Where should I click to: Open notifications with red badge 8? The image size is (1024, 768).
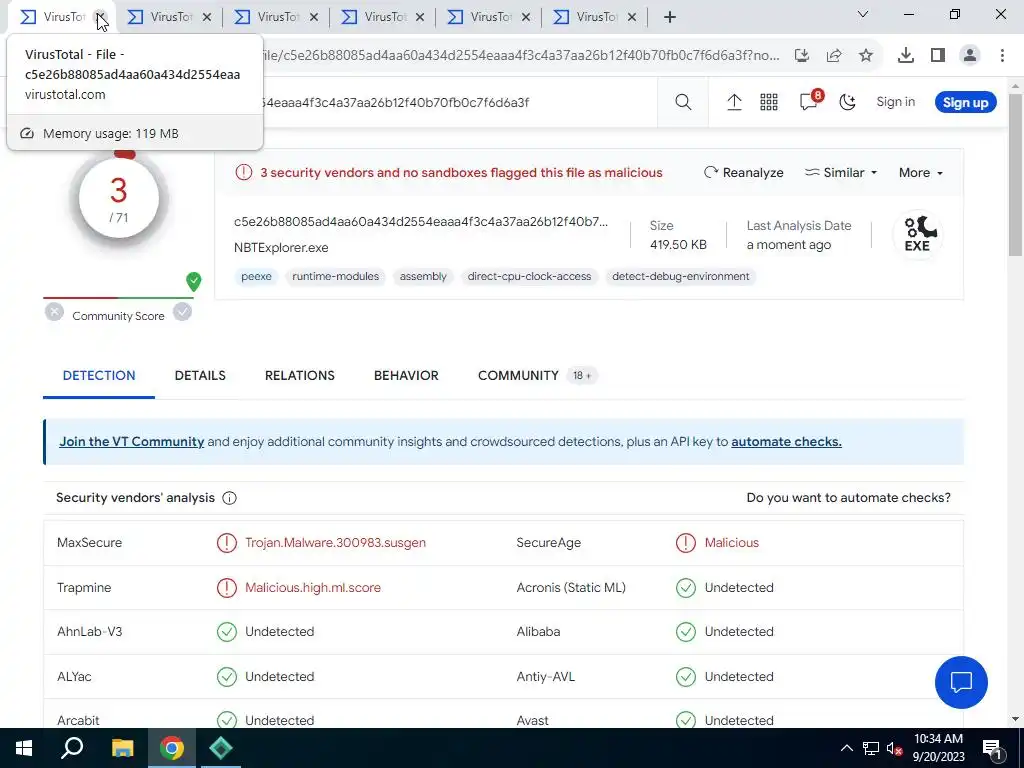tap(810, 101)
